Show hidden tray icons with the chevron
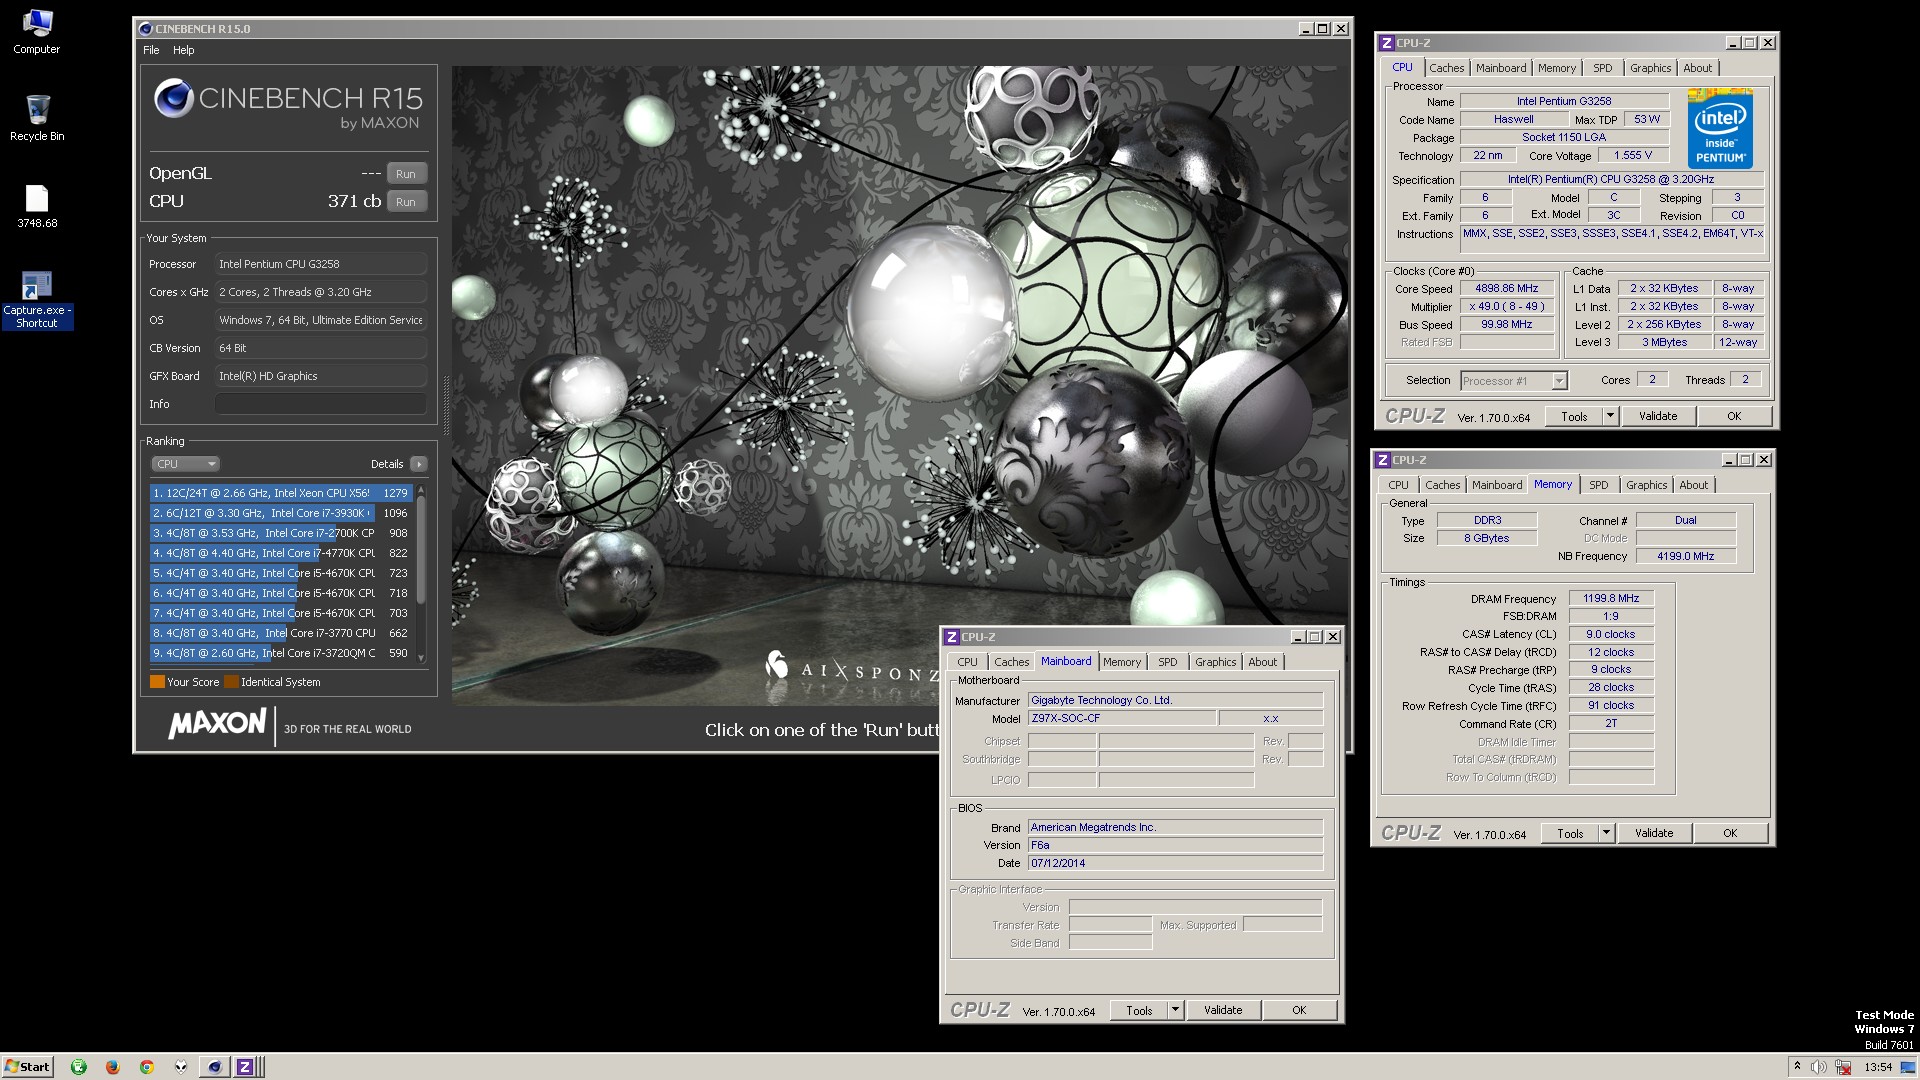 click(x=1797, y=1067)
